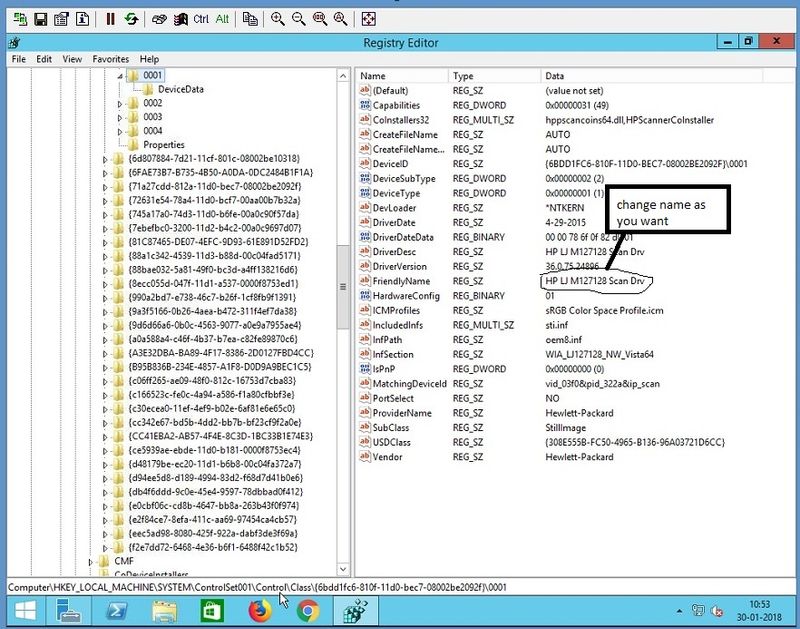Open the remote keyboard tool

tap(160, 16)
